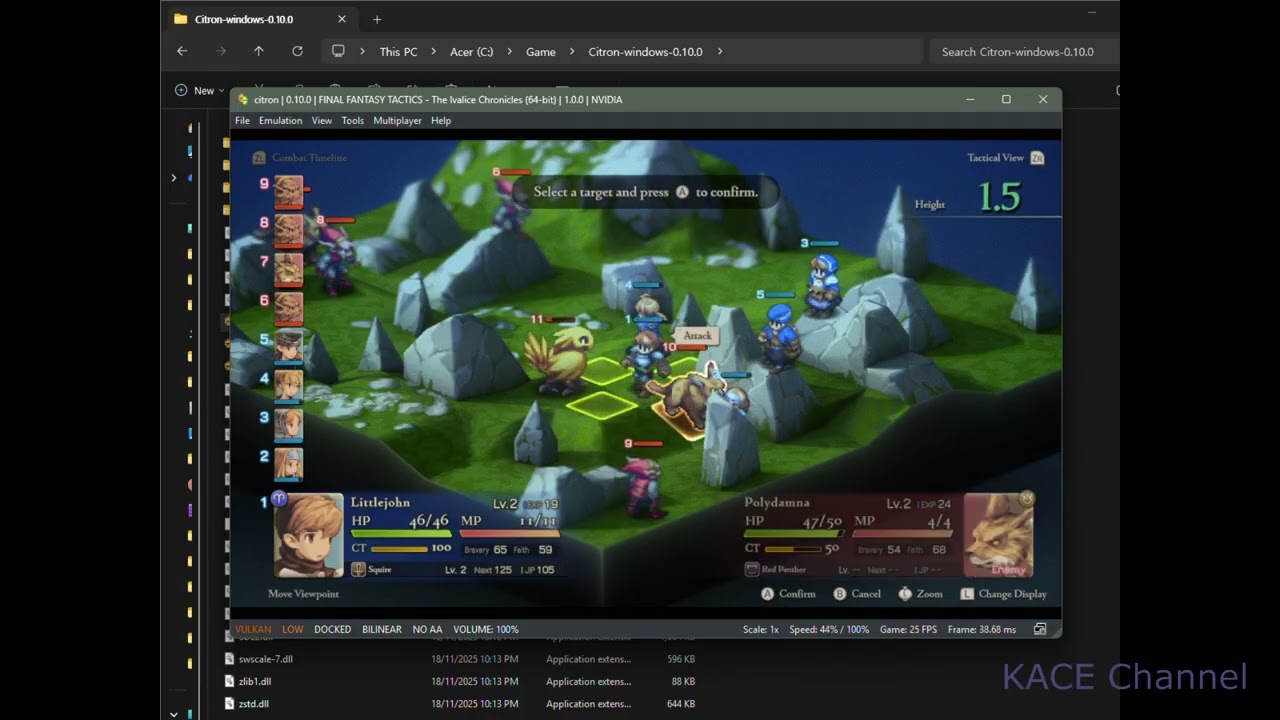Click timeline portrait number 5 ally with cap

[x=289, y=347]
